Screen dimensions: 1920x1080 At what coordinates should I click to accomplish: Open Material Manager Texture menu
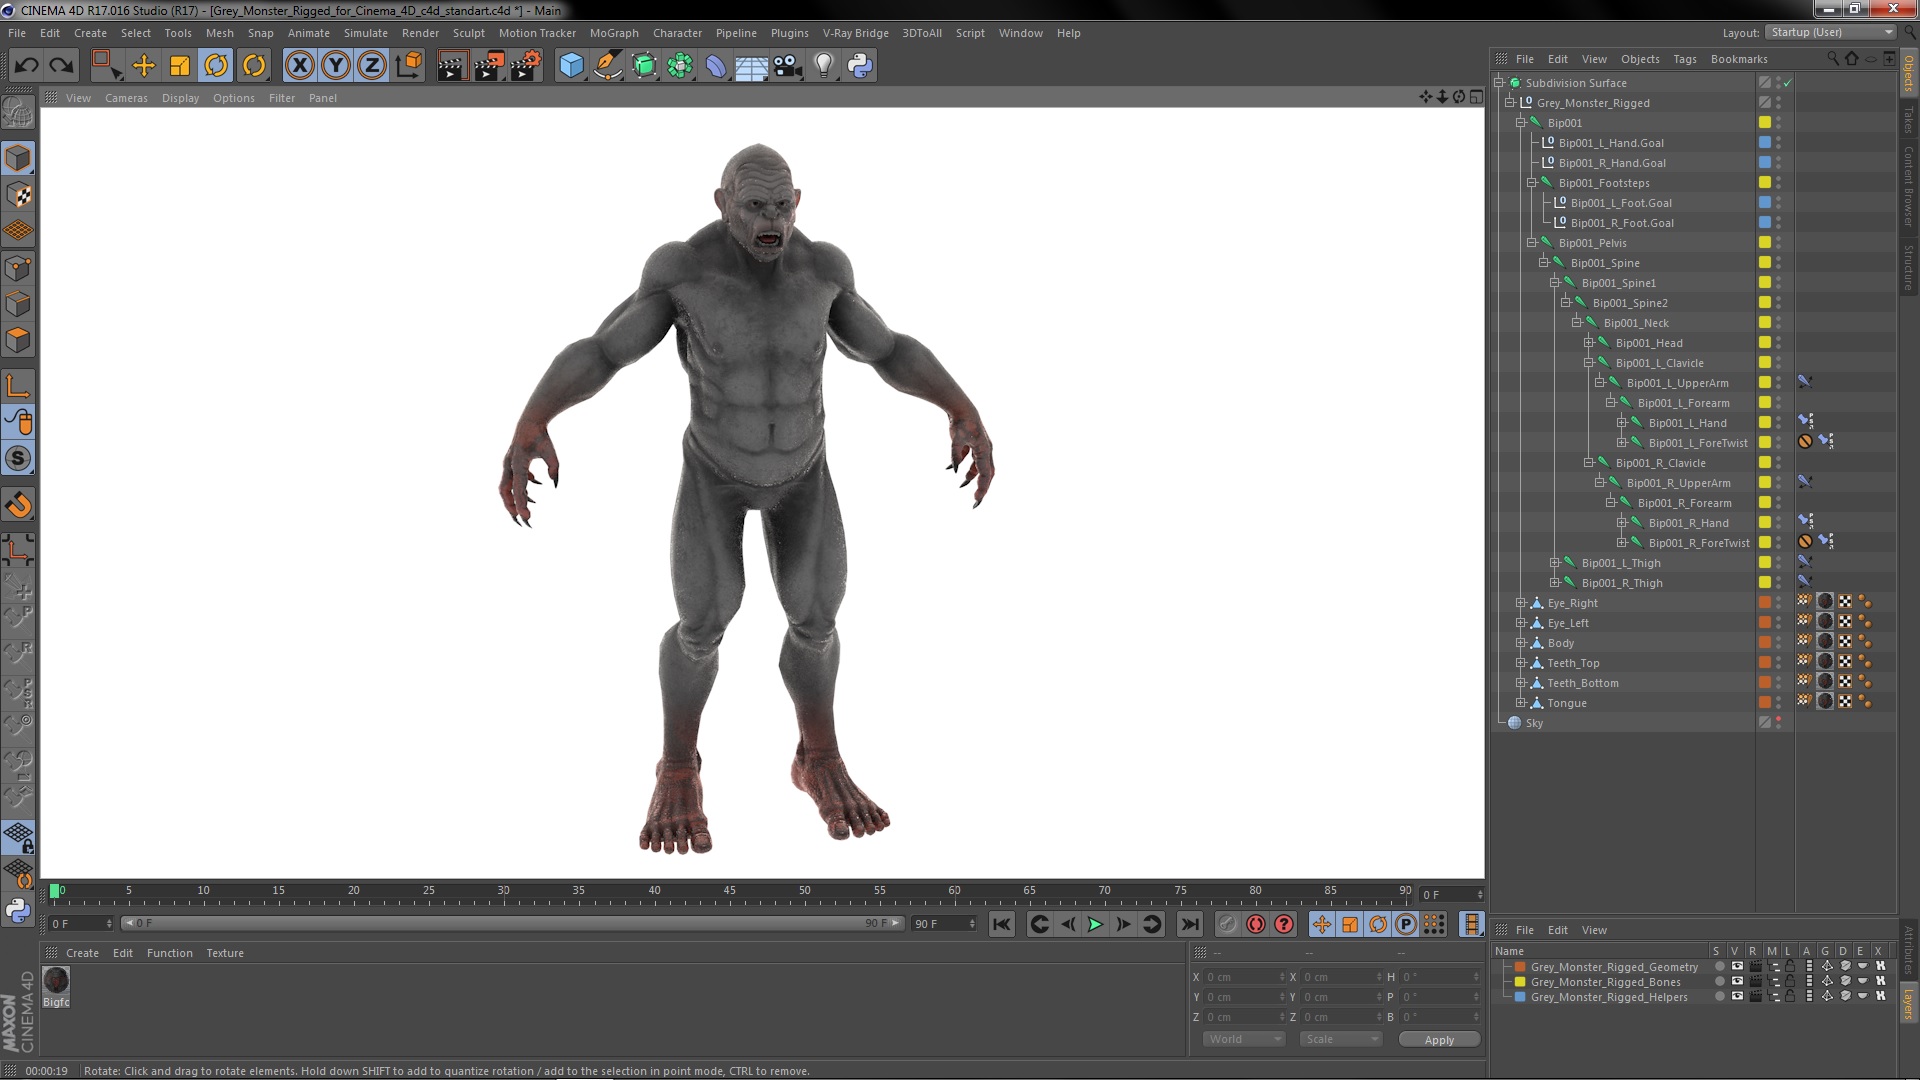tap(225, 953)
